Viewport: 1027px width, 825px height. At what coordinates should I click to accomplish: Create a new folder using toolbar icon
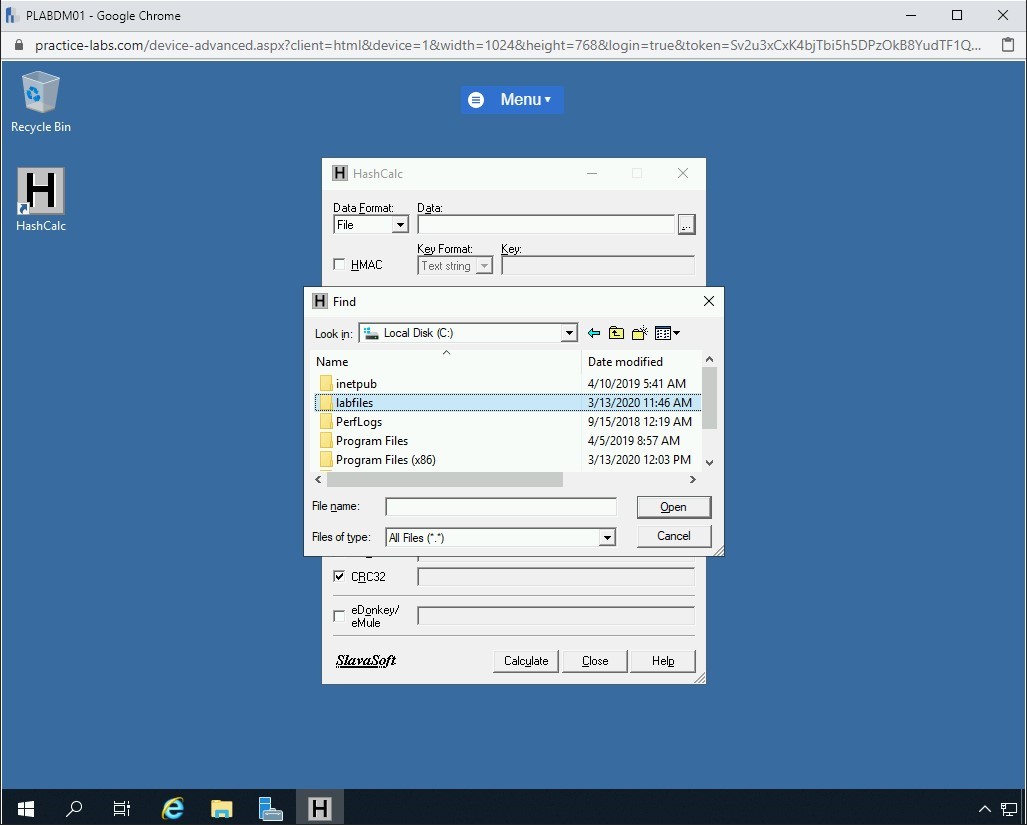640,333
